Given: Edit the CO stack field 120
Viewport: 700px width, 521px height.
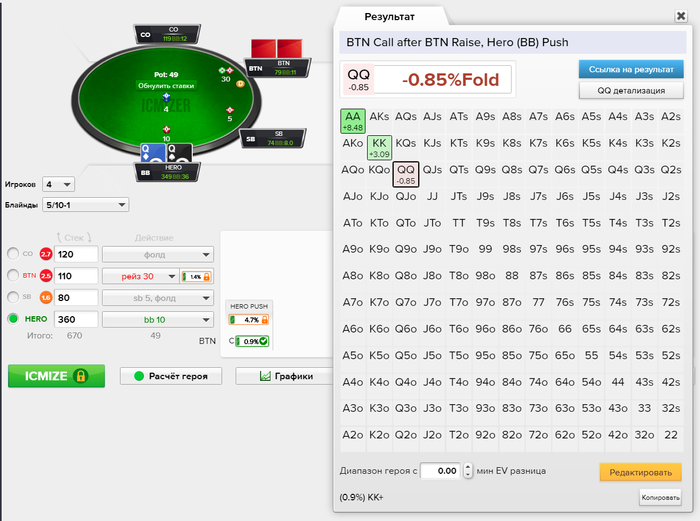Looking at the screenshot, I should [x=76, y=254].
